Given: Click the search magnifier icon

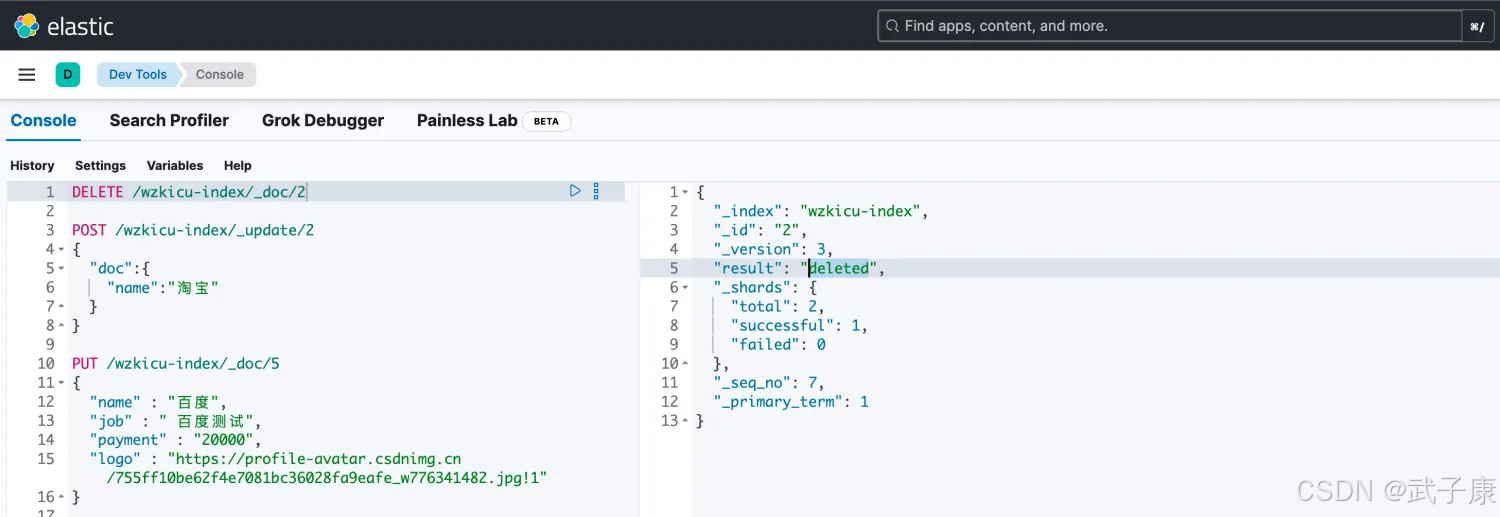Looking at the screenshot, I should click(x=891, y=26).
